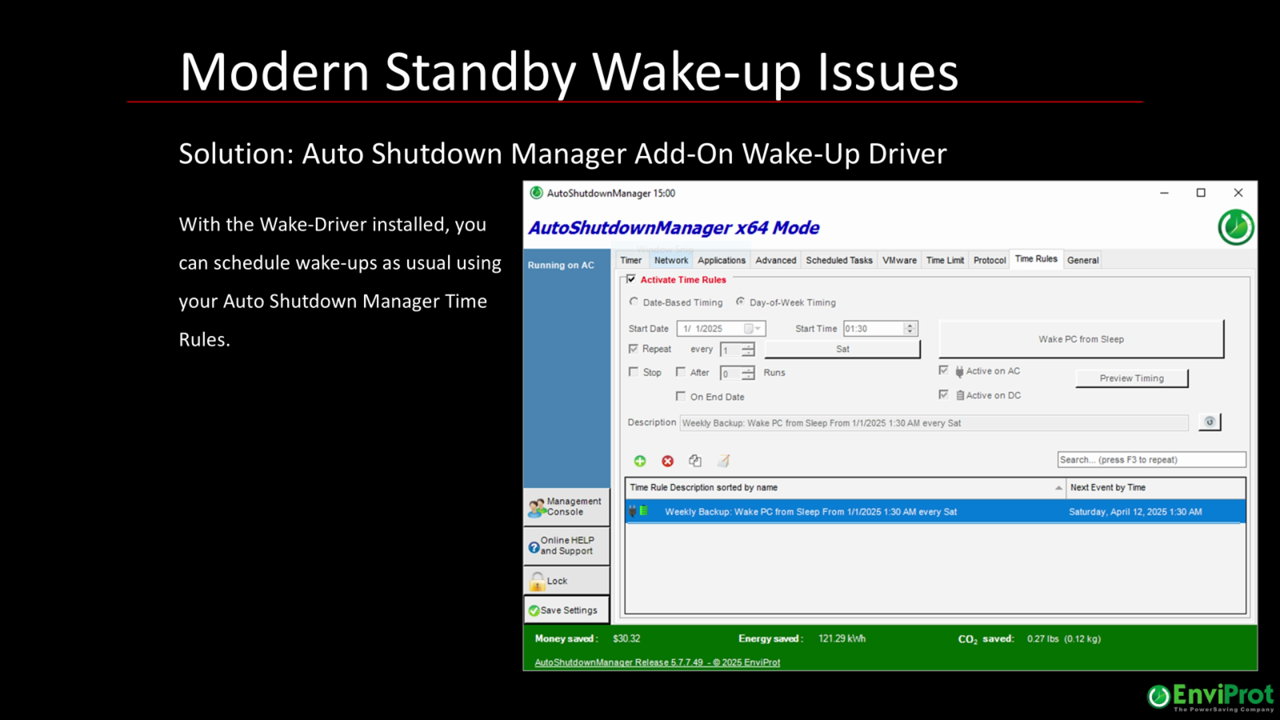Viewport: 1280px width, 720px height.
Task: Open the Sat weekday selector
Action: [x=842, y=349]
